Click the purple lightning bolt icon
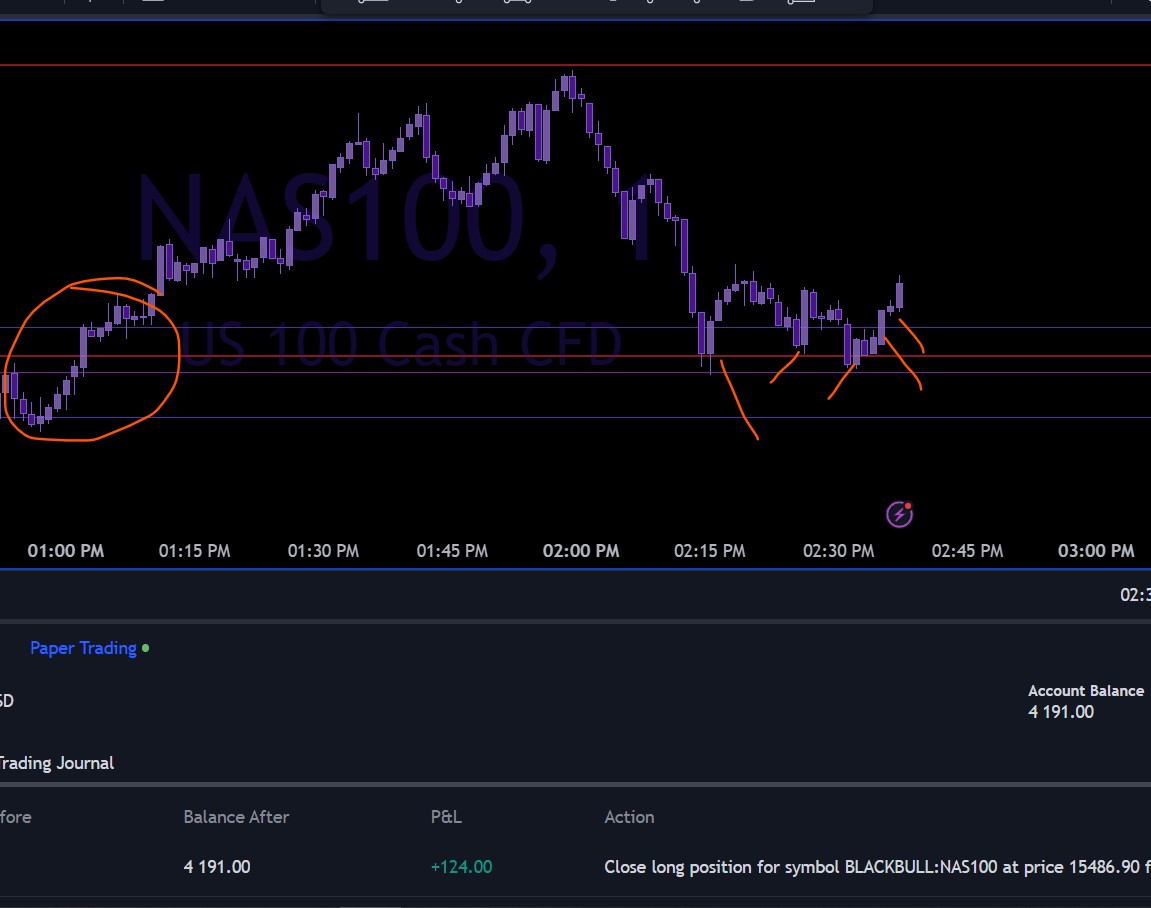 [899, 514]
